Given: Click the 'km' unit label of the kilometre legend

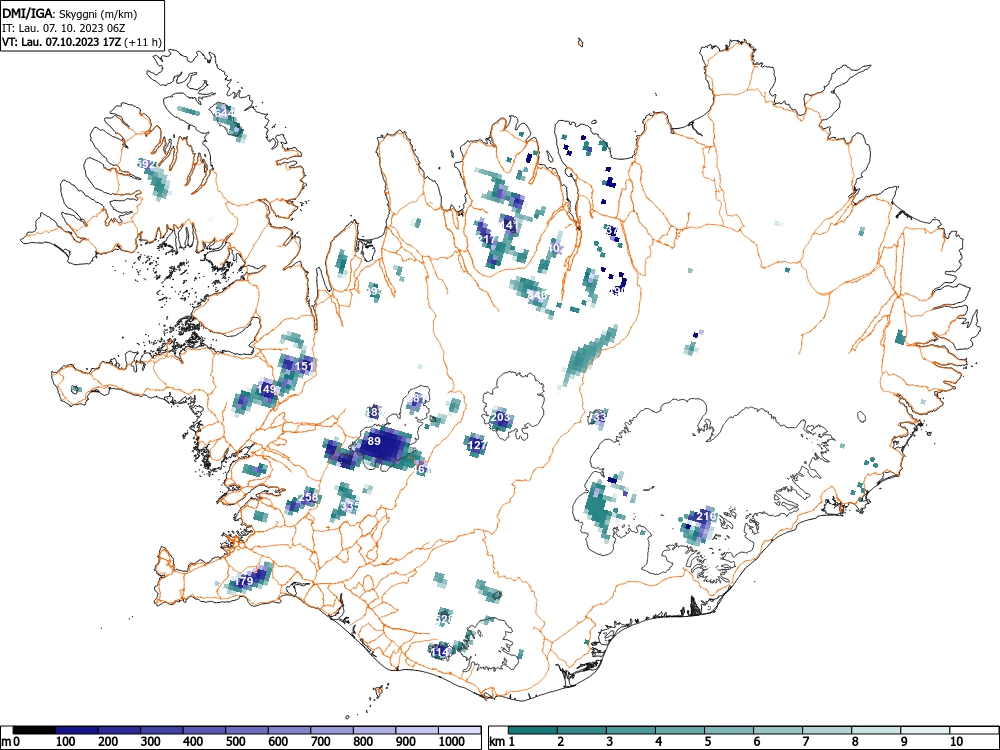Looking at the screenshot, I should 497,742.
